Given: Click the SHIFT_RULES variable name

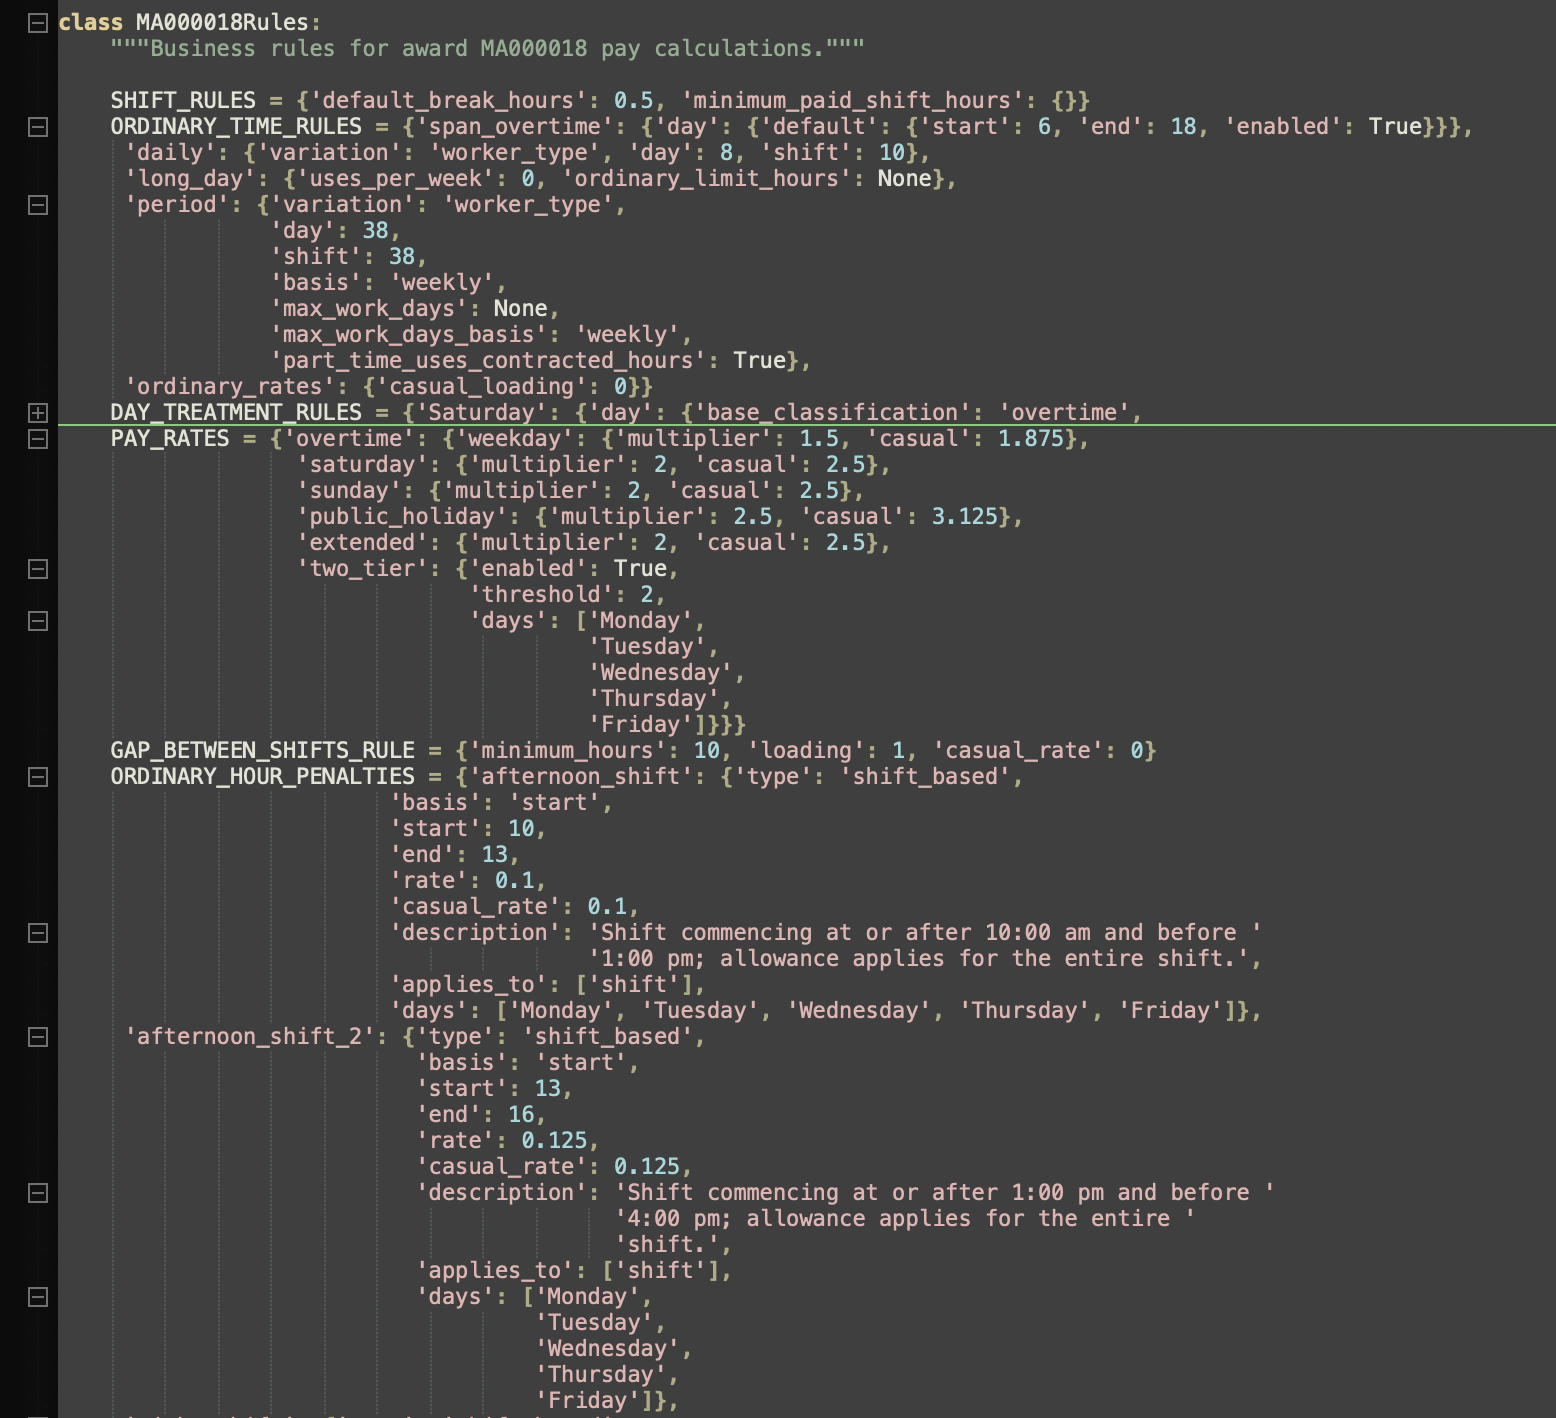Looking at the screenshot, I should [x=183, y=100].
